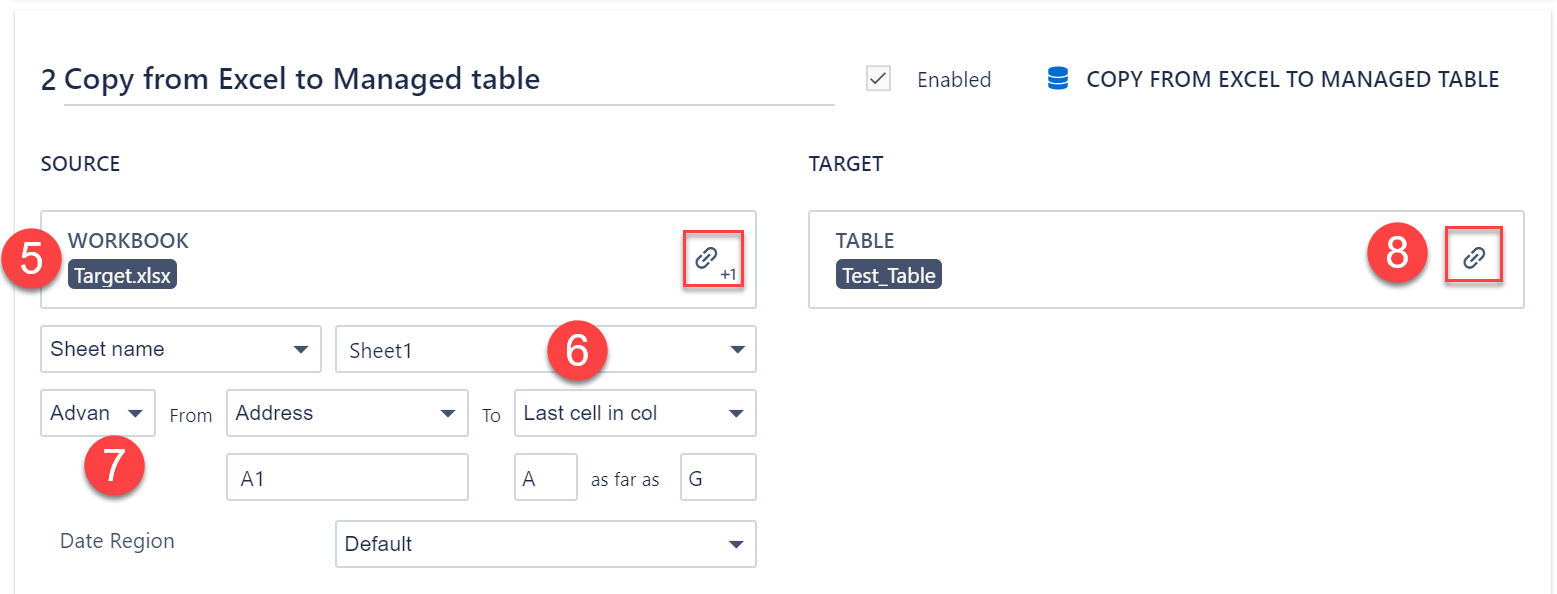Click inside the A1 address field
This screenshot has width=1557, height=594.
tap(347, 477)
